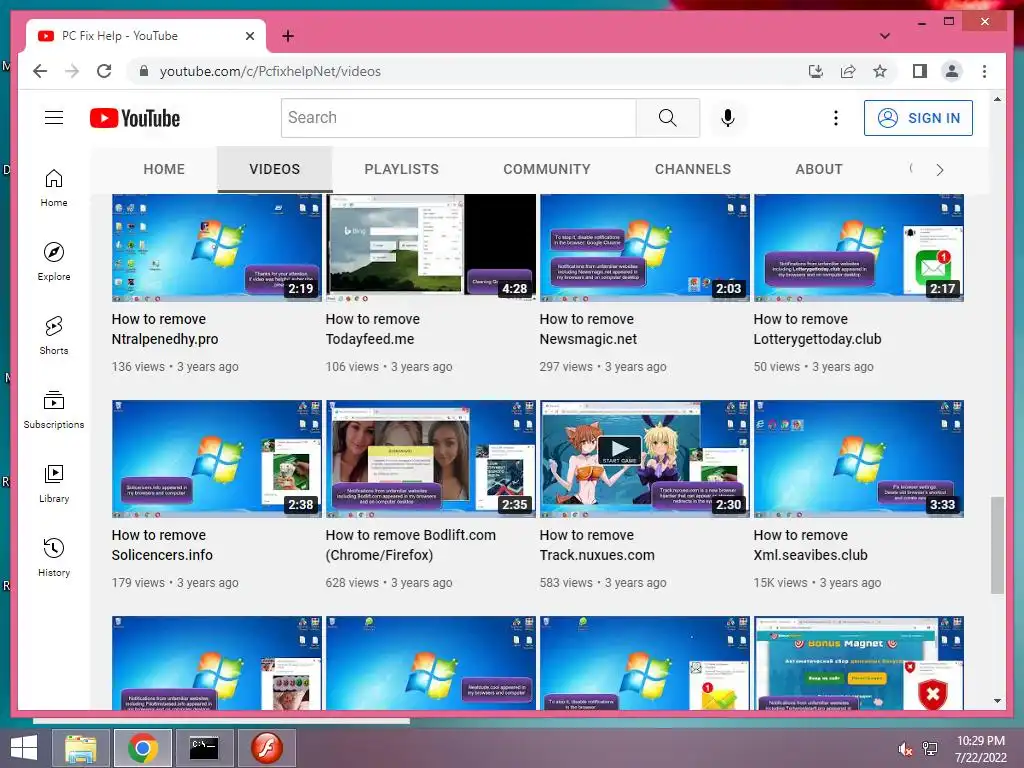Open How to remove Bodlift.com title

click(411, 545)
